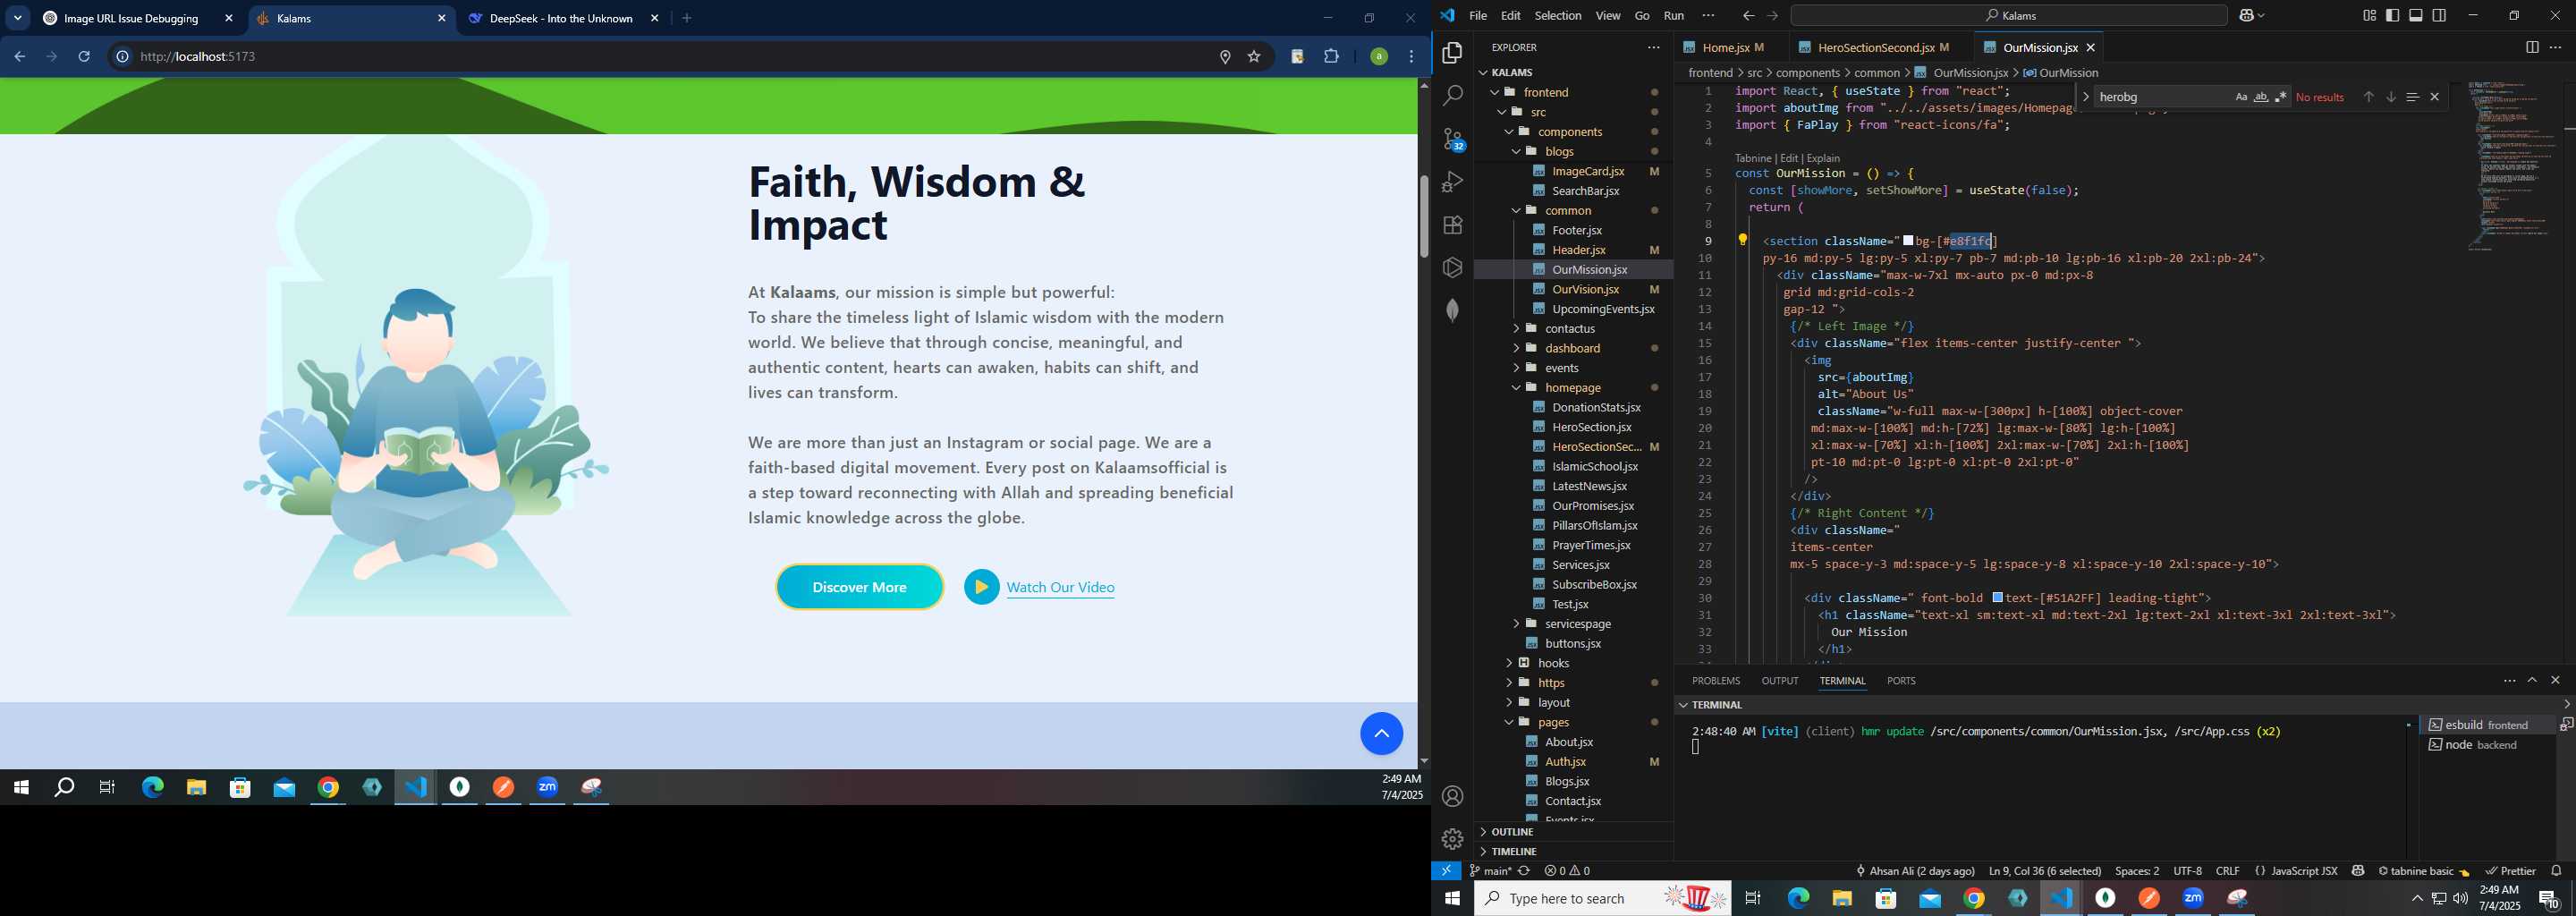2576x916 pixels.
Task: Open the Explorer view in the VS Code activity bar
Action: [1452, 53]
